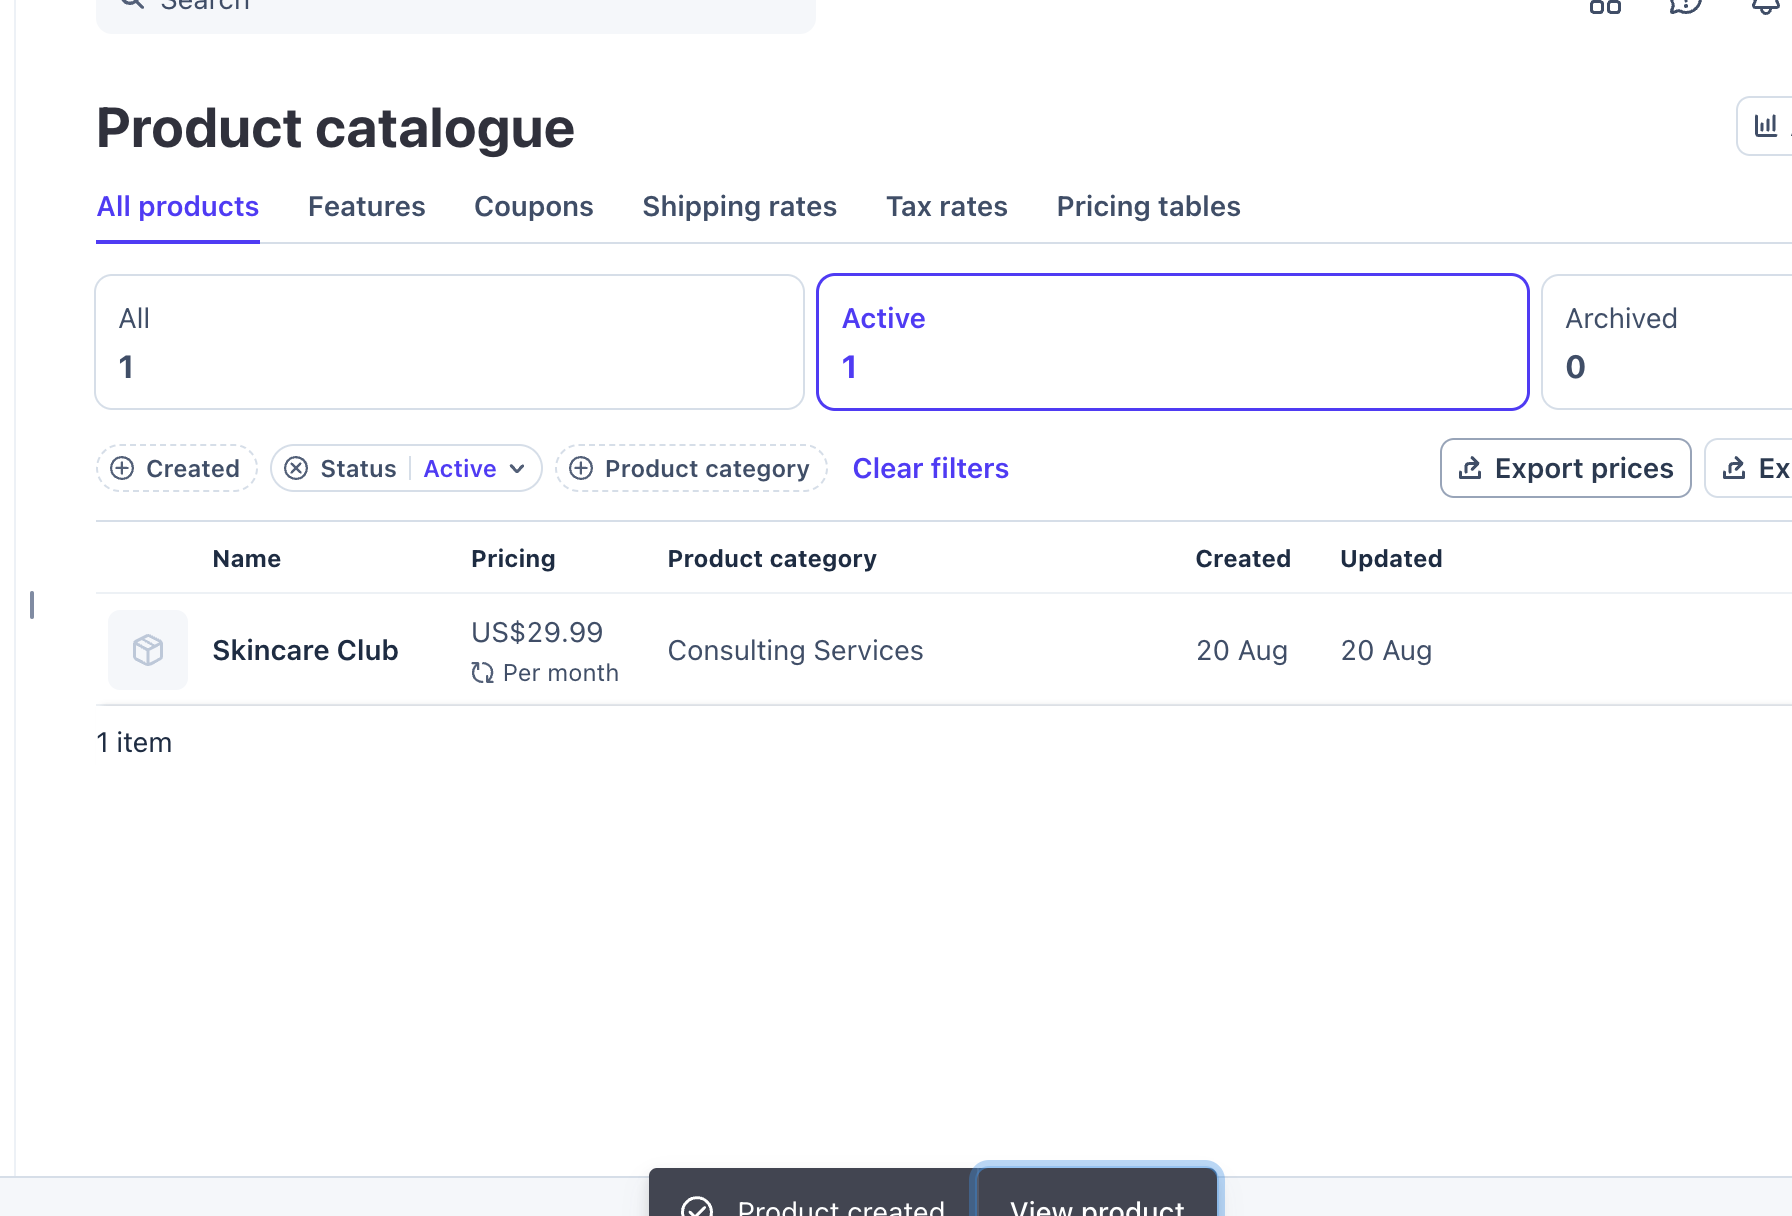Click the Export prices button
The height and width of the screenshot is (1216, 1792).
click(1566, 468)
